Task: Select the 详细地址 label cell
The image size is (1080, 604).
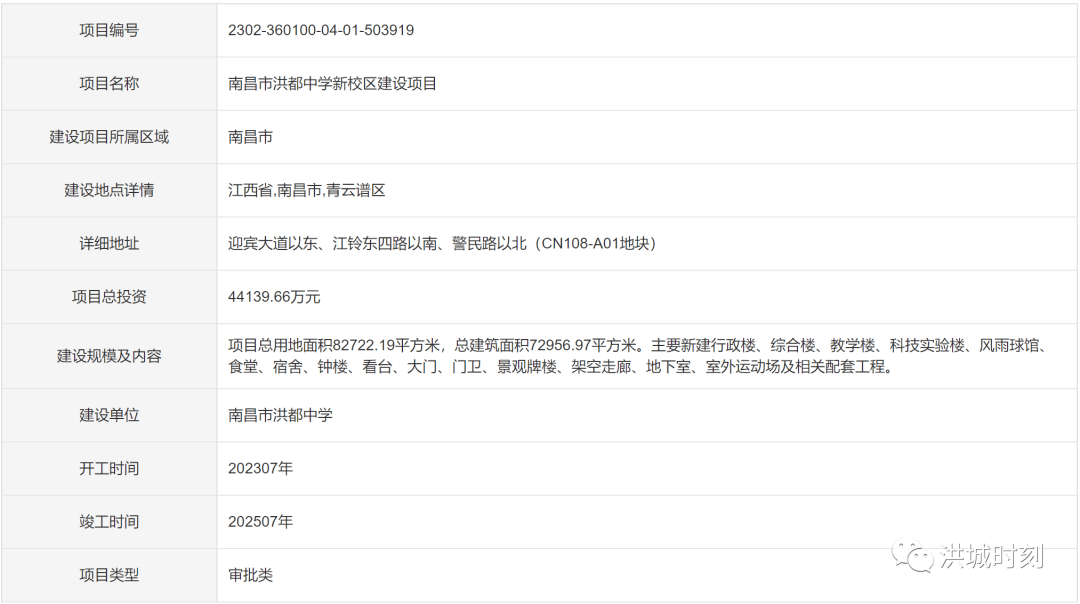Action: point(109,243)
